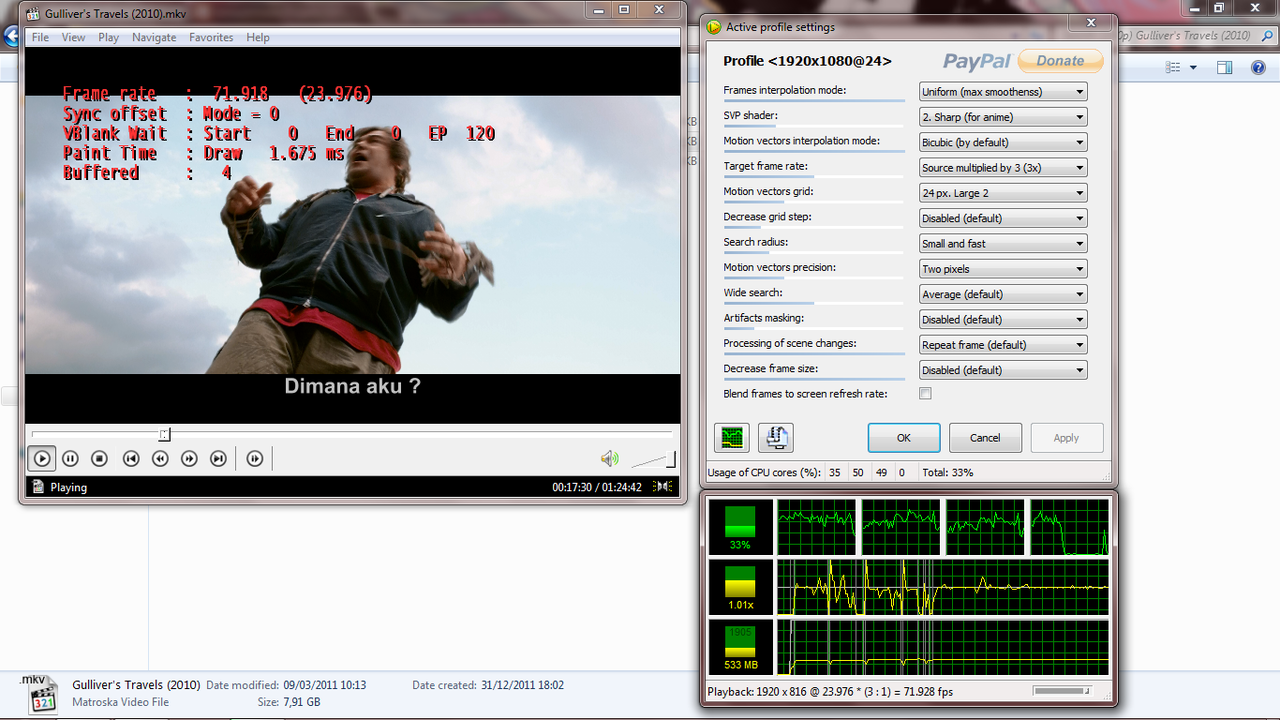Skip to the previous track
Screen dimensions: 1280x720
tap(130, 459)
